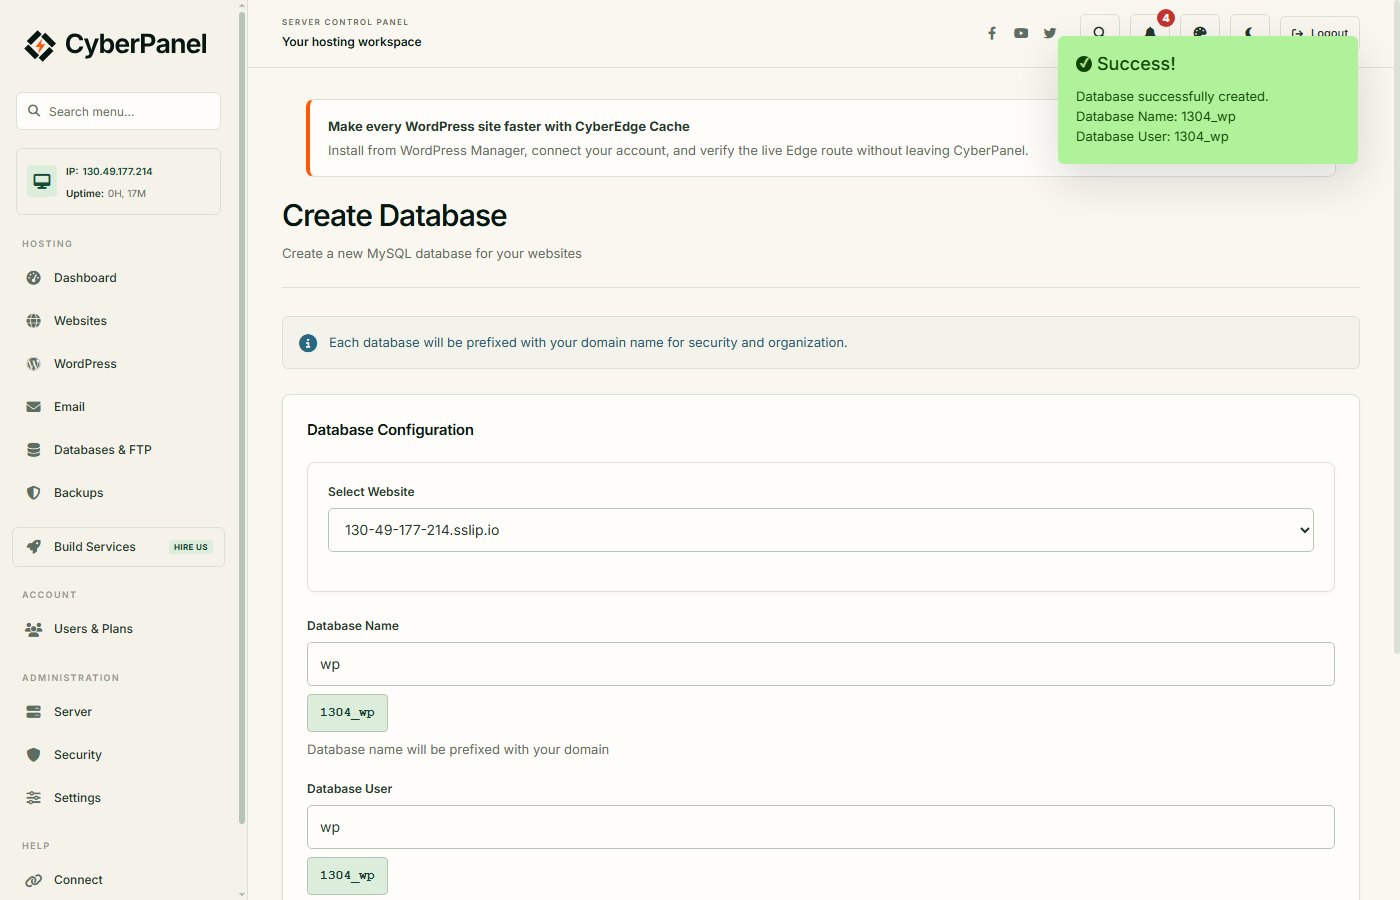Screen dimensions: 1400x900
Task: Click the sidebar vertical scrollbar
Action: pos(242,420)
